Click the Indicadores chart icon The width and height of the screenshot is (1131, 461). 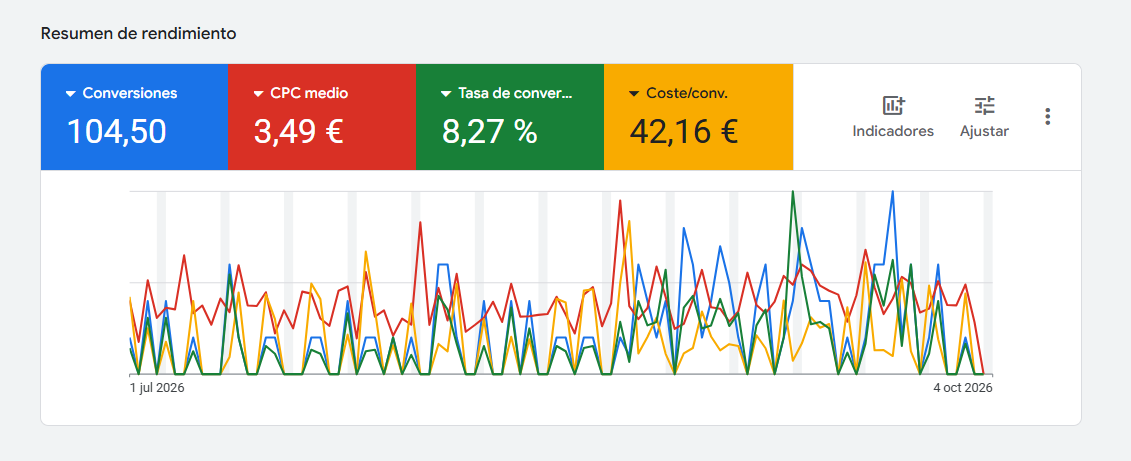click(893, 105)
